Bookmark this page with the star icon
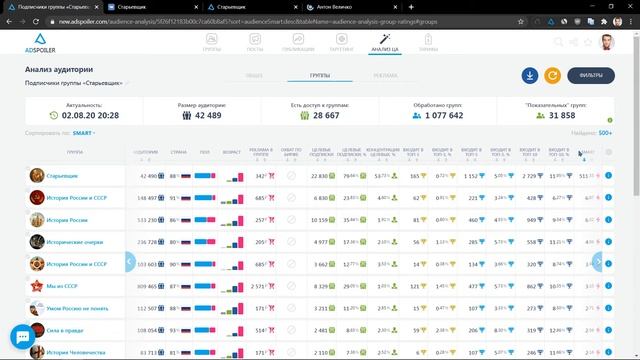Image resolution: width=640 pixels, height=360 pixels. (520, 22)
